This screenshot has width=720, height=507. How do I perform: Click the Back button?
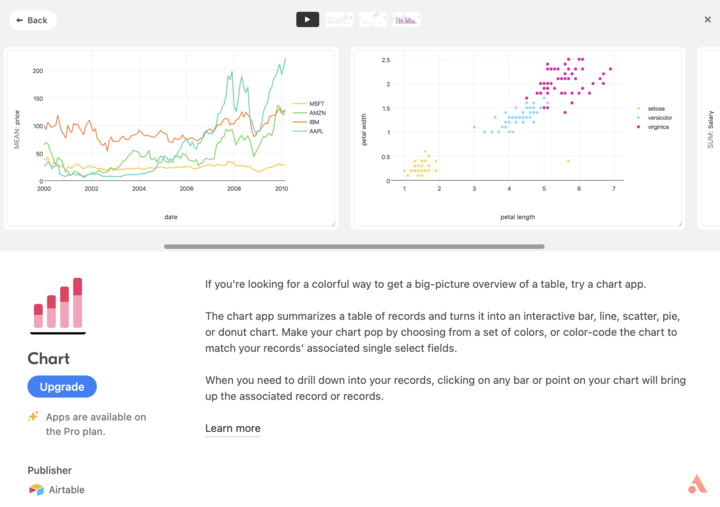coord(32,20)
